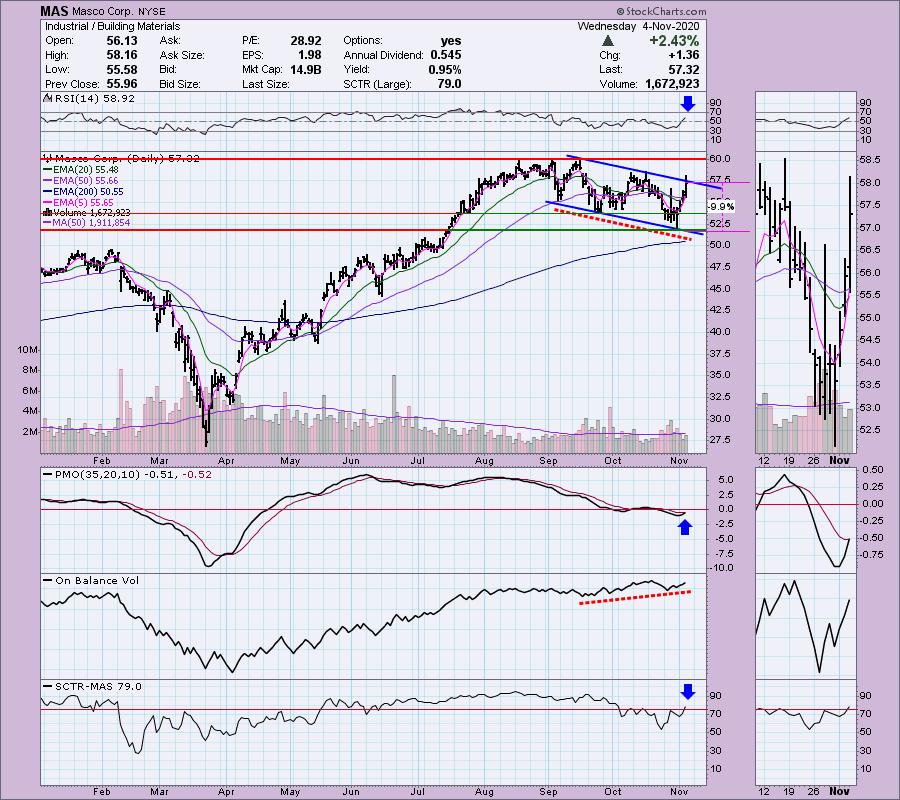Click the 60.0 price axis label
Viewport: 900px width, 800px height.
(720, 159)
